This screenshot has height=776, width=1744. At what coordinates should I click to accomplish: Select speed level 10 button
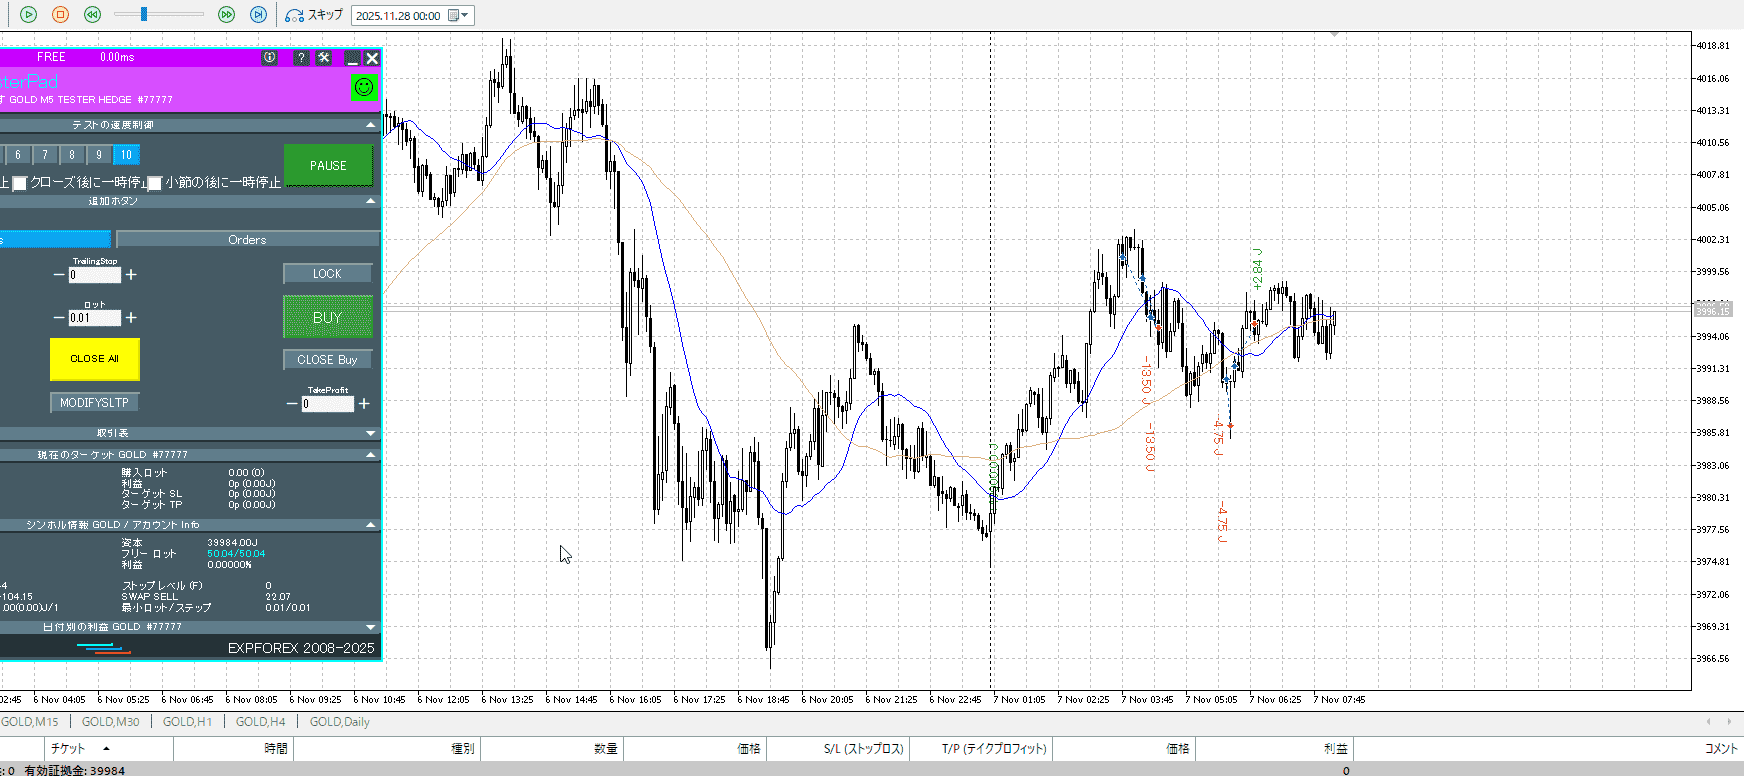tap(126, 155)
